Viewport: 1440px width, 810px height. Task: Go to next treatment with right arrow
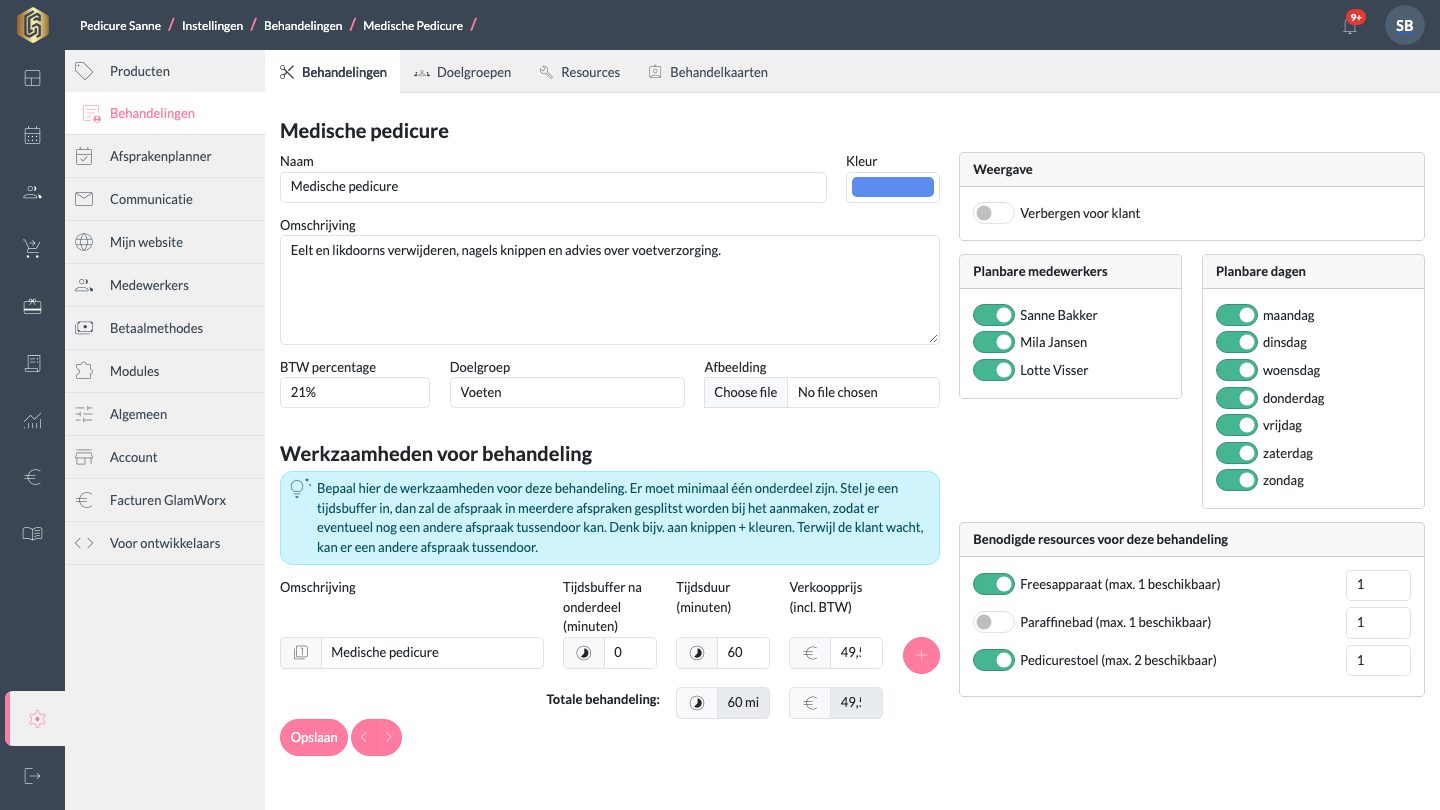389,738
